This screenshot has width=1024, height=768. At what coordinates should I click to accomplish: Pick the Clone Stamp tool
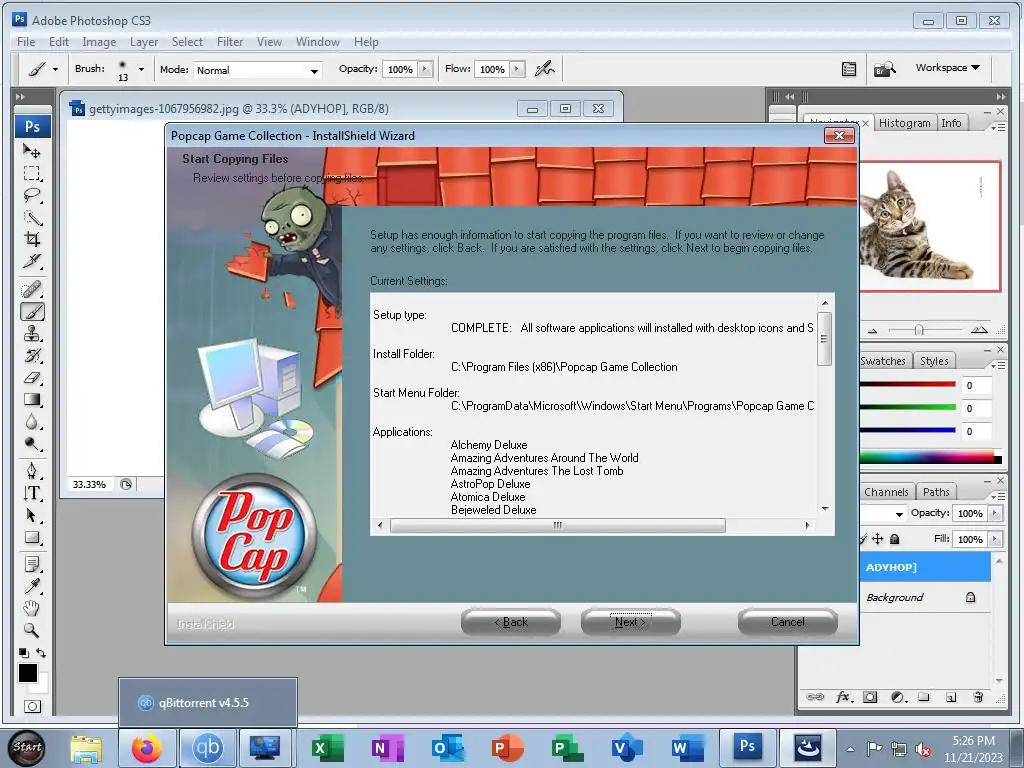pos(31,334)
